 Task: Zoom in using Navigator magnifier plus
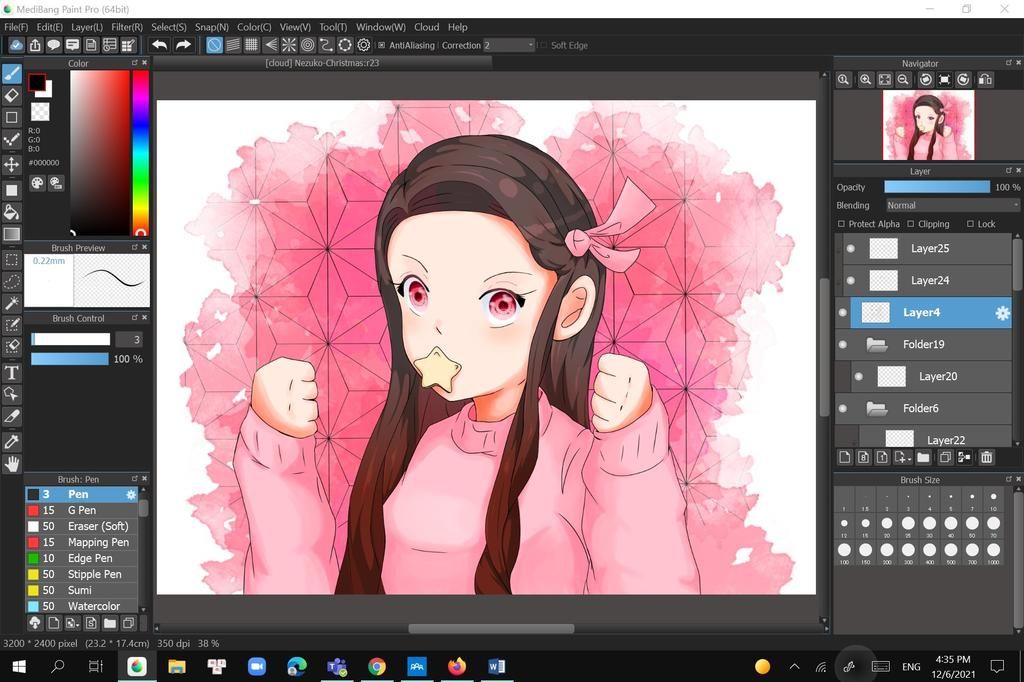[x=865, y=80]
